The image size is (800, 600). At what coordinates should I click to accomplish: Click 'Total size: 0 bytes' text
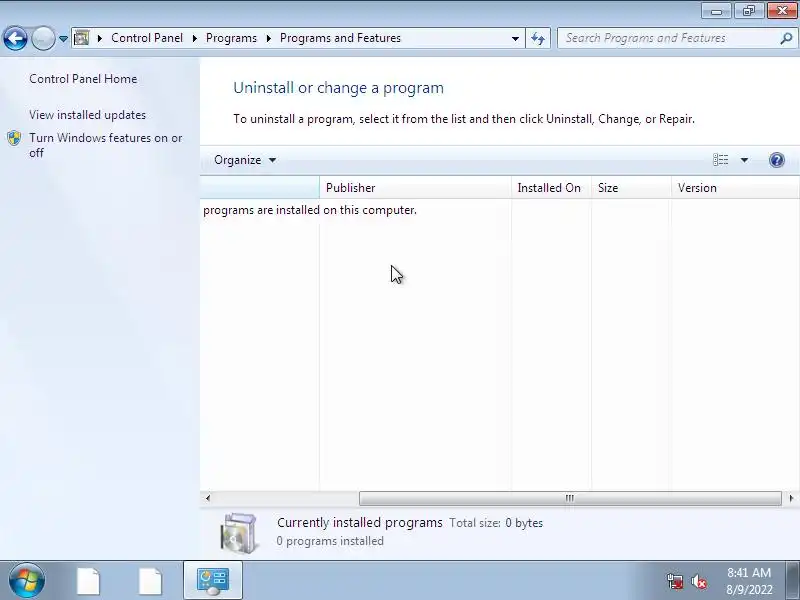click(496, 523)
